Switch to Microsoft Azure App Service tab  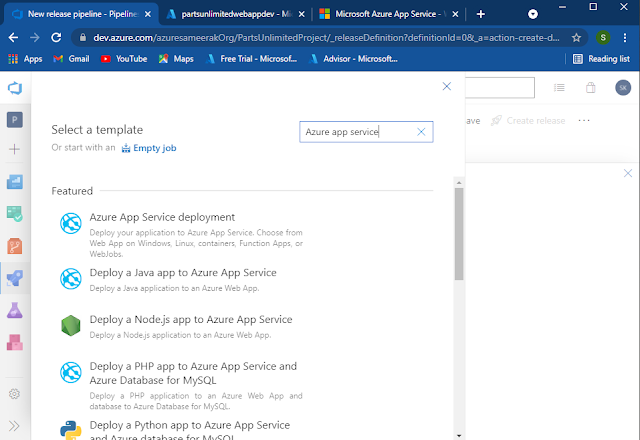[x=387, y=14]
